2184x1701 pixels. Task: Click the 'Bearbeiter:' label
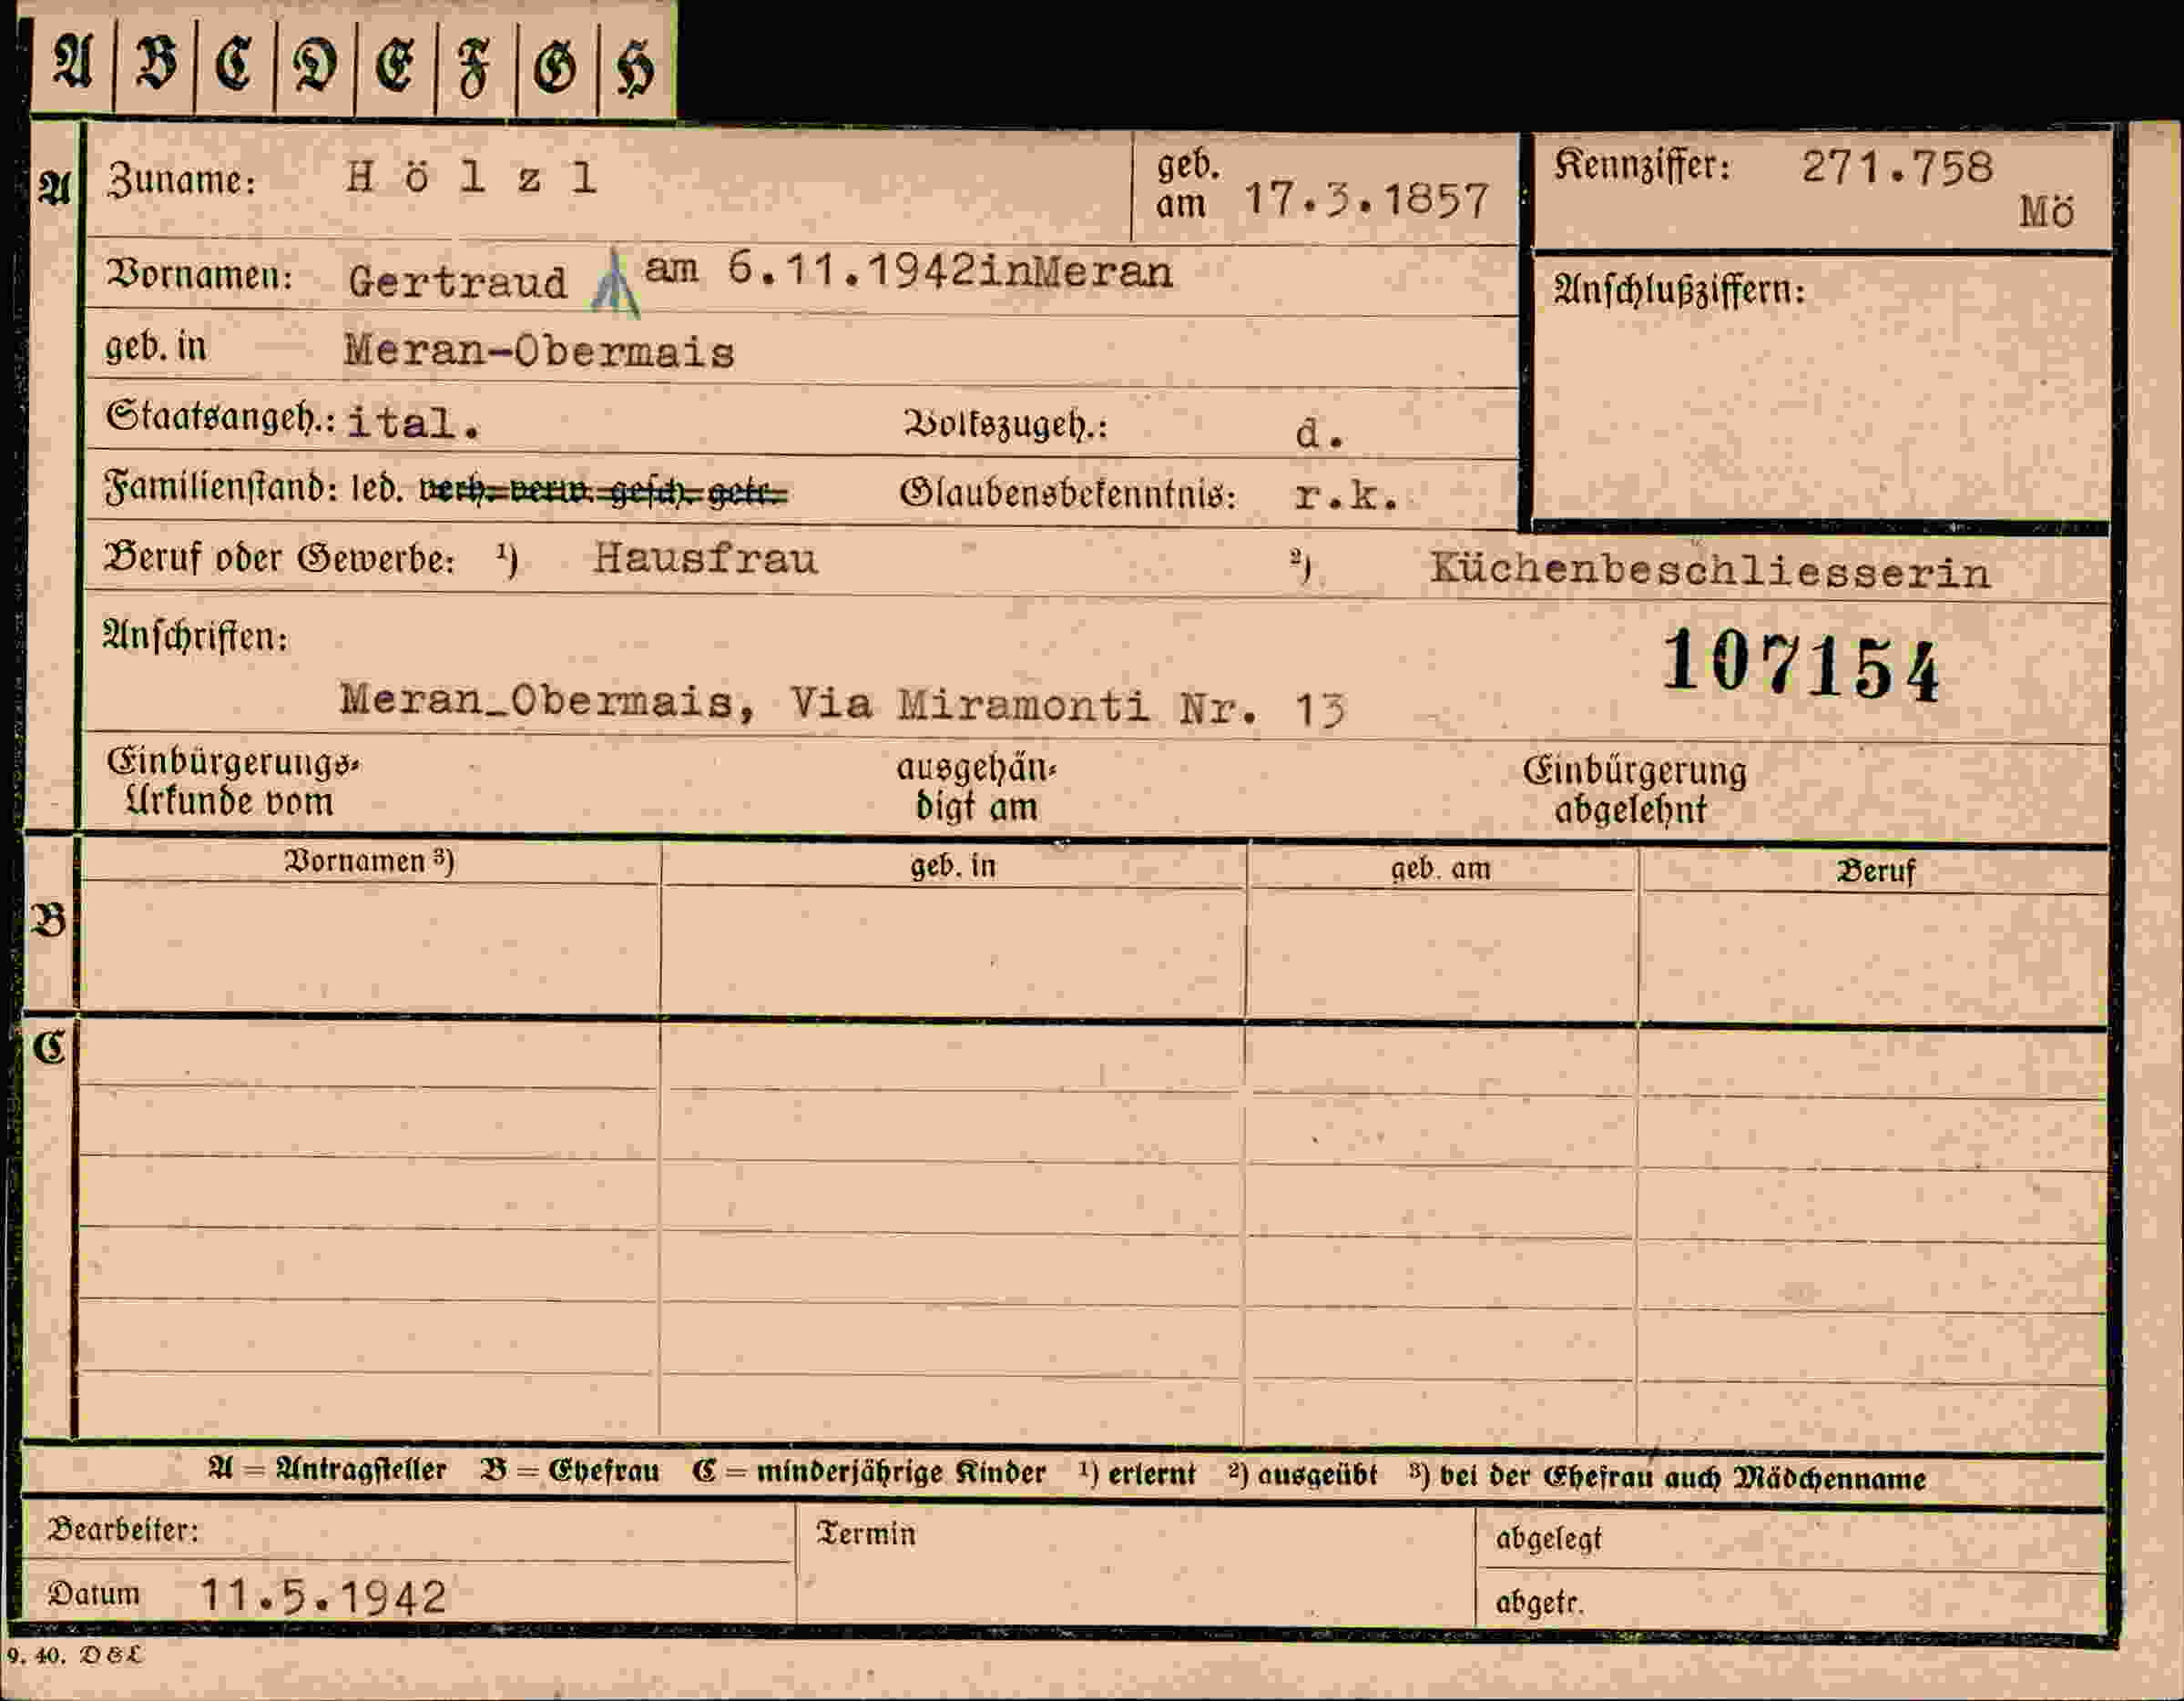coord(123,1531)
